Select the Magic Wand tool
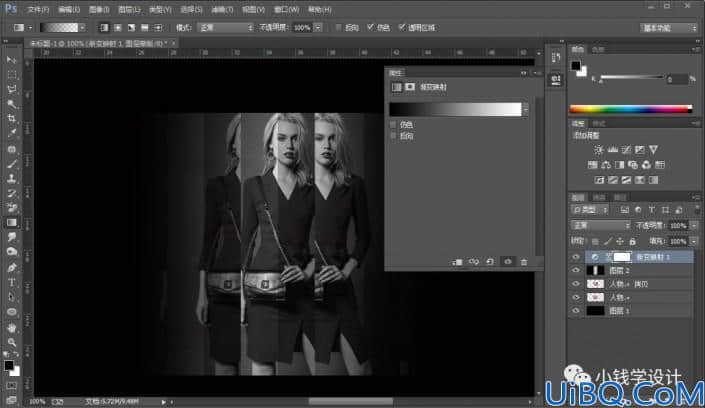Image resolution: width=705 pixels, height=408 pixels. coord(12,104)
